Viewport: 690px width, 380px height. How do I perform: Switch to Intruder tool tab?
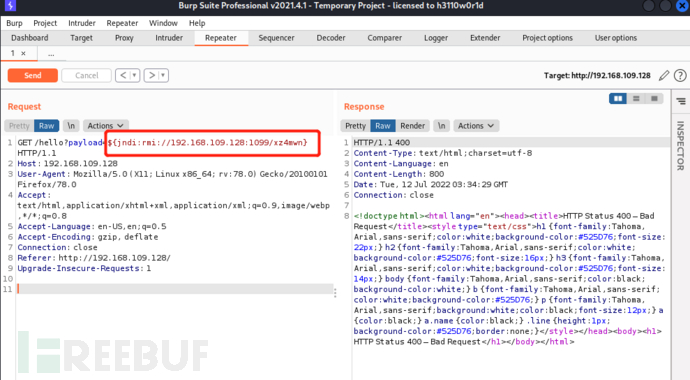point(169,38)
